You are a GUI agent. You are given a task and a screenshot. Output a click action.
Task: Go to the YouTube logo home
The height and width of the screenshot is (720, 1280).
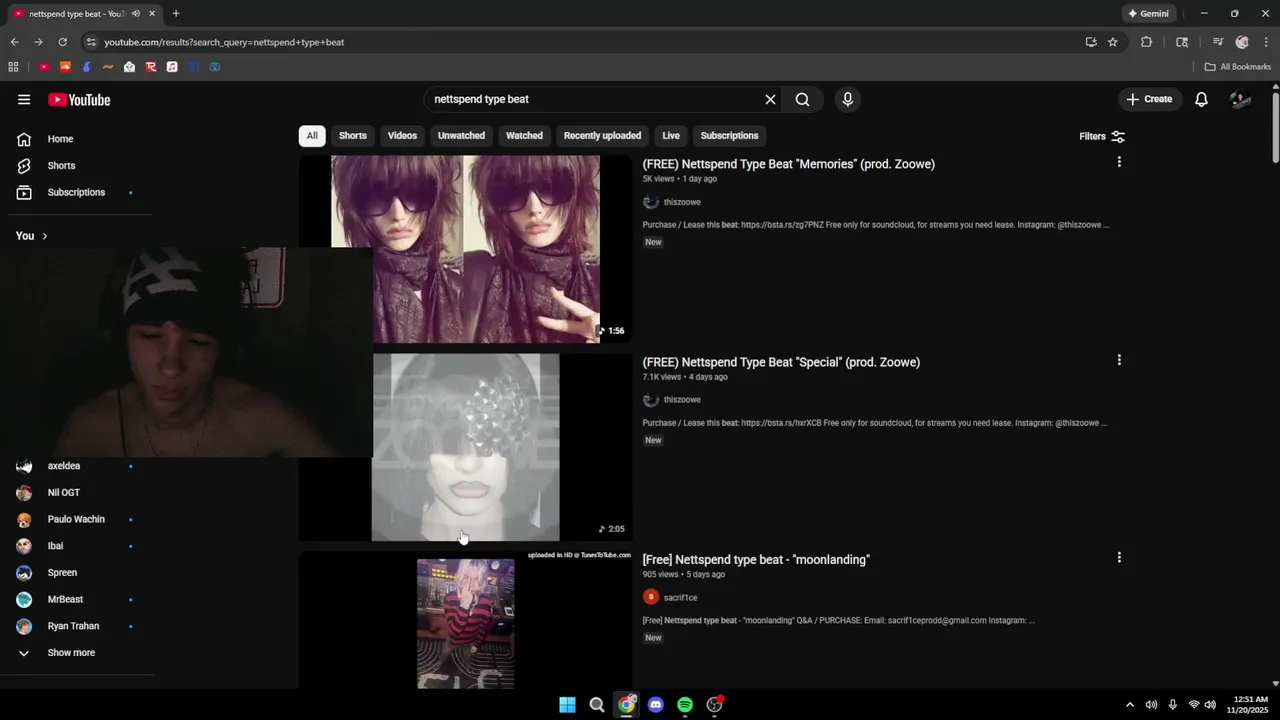(79, 99)
